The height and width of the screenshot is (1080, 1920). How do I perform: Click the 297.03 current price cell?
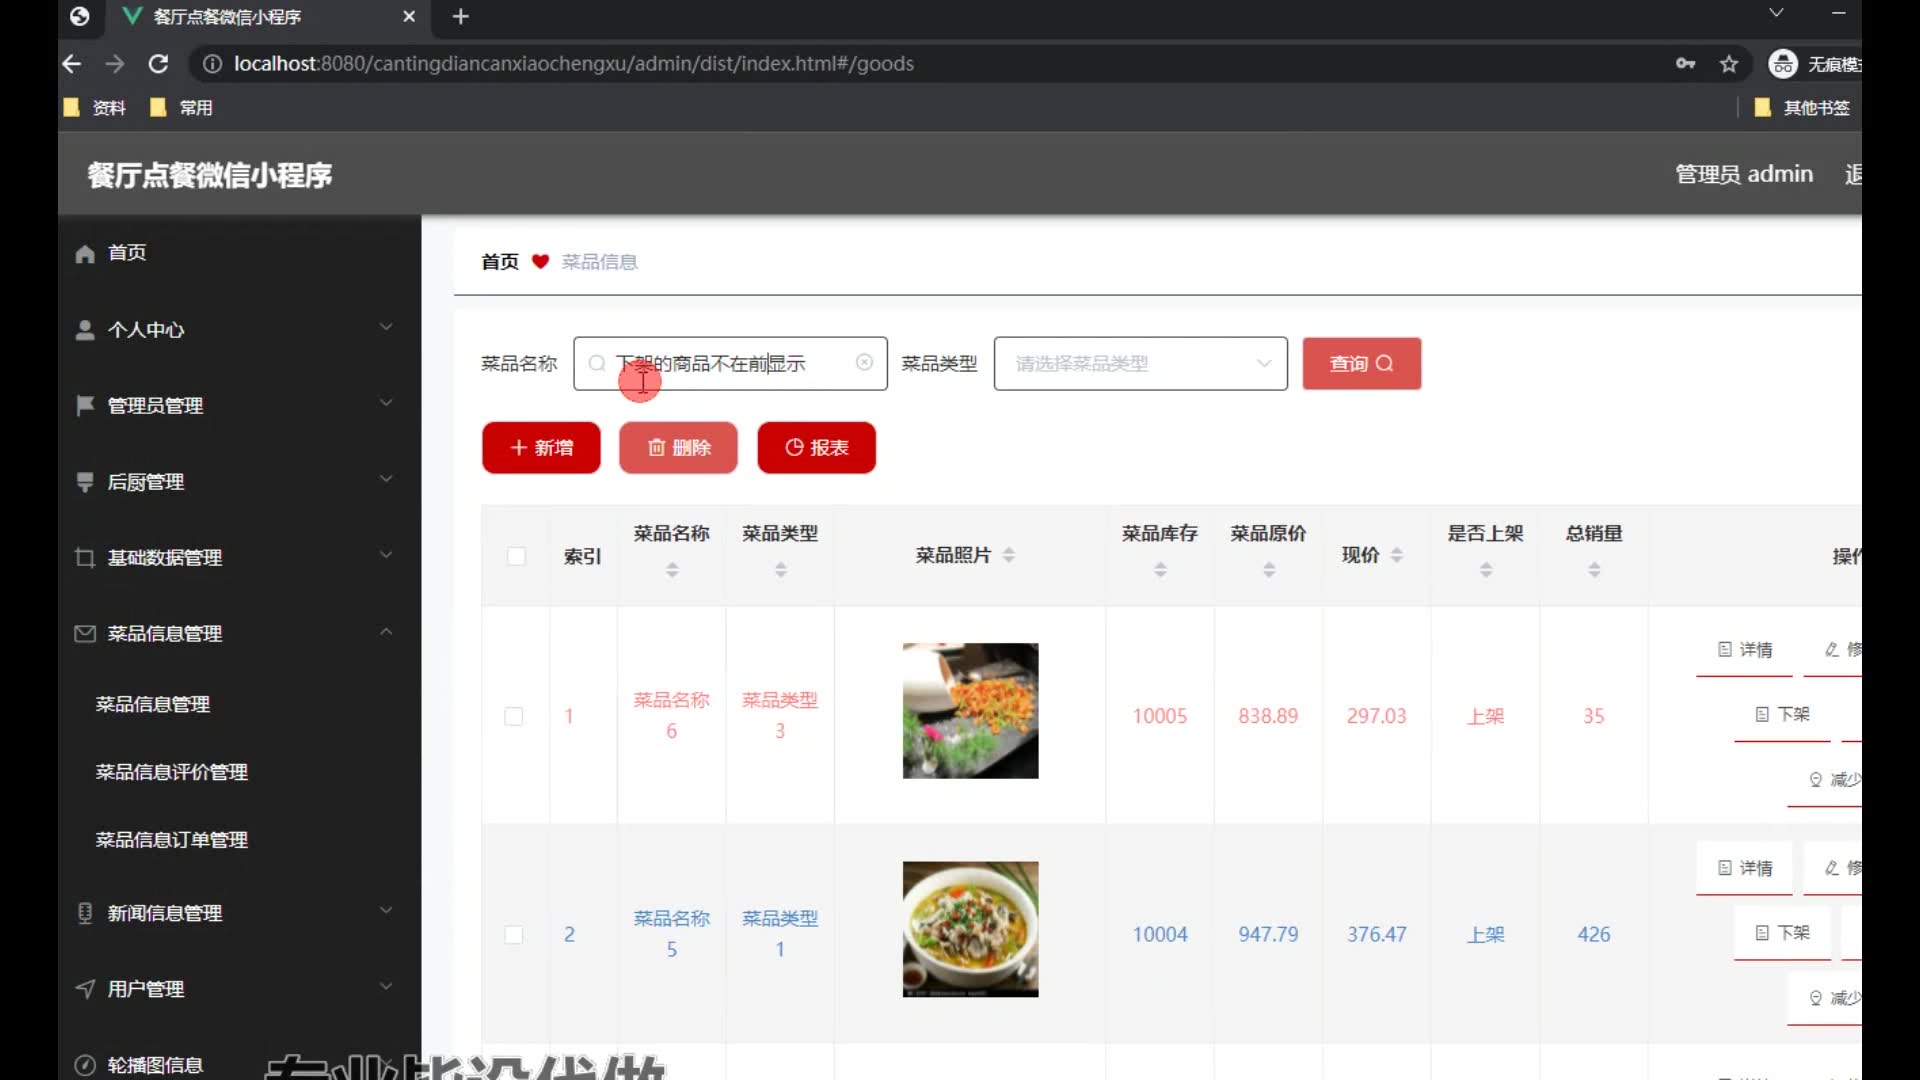(x=1376, y=716)
